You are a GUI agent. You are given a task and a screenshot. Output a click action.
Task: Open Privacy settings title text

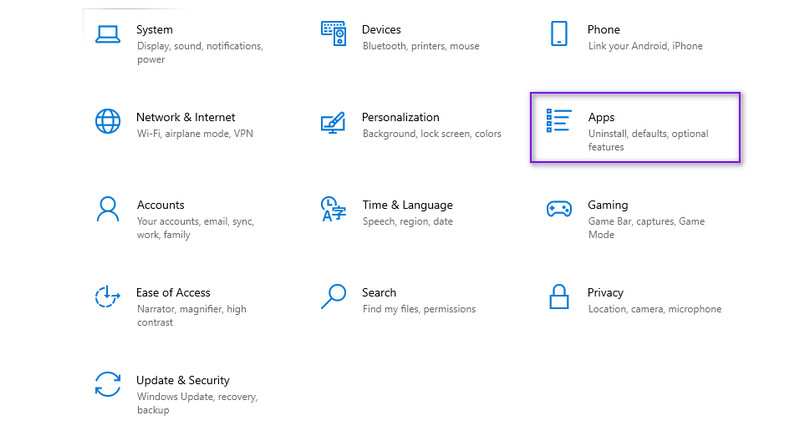[605, 293]
